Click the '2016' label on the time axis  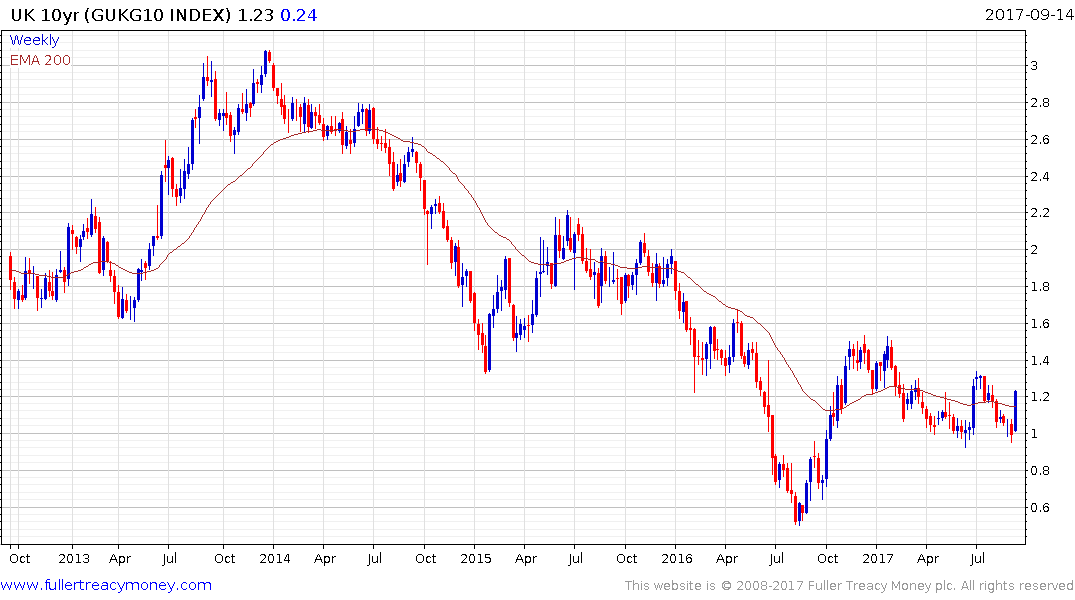pos(677,558)
